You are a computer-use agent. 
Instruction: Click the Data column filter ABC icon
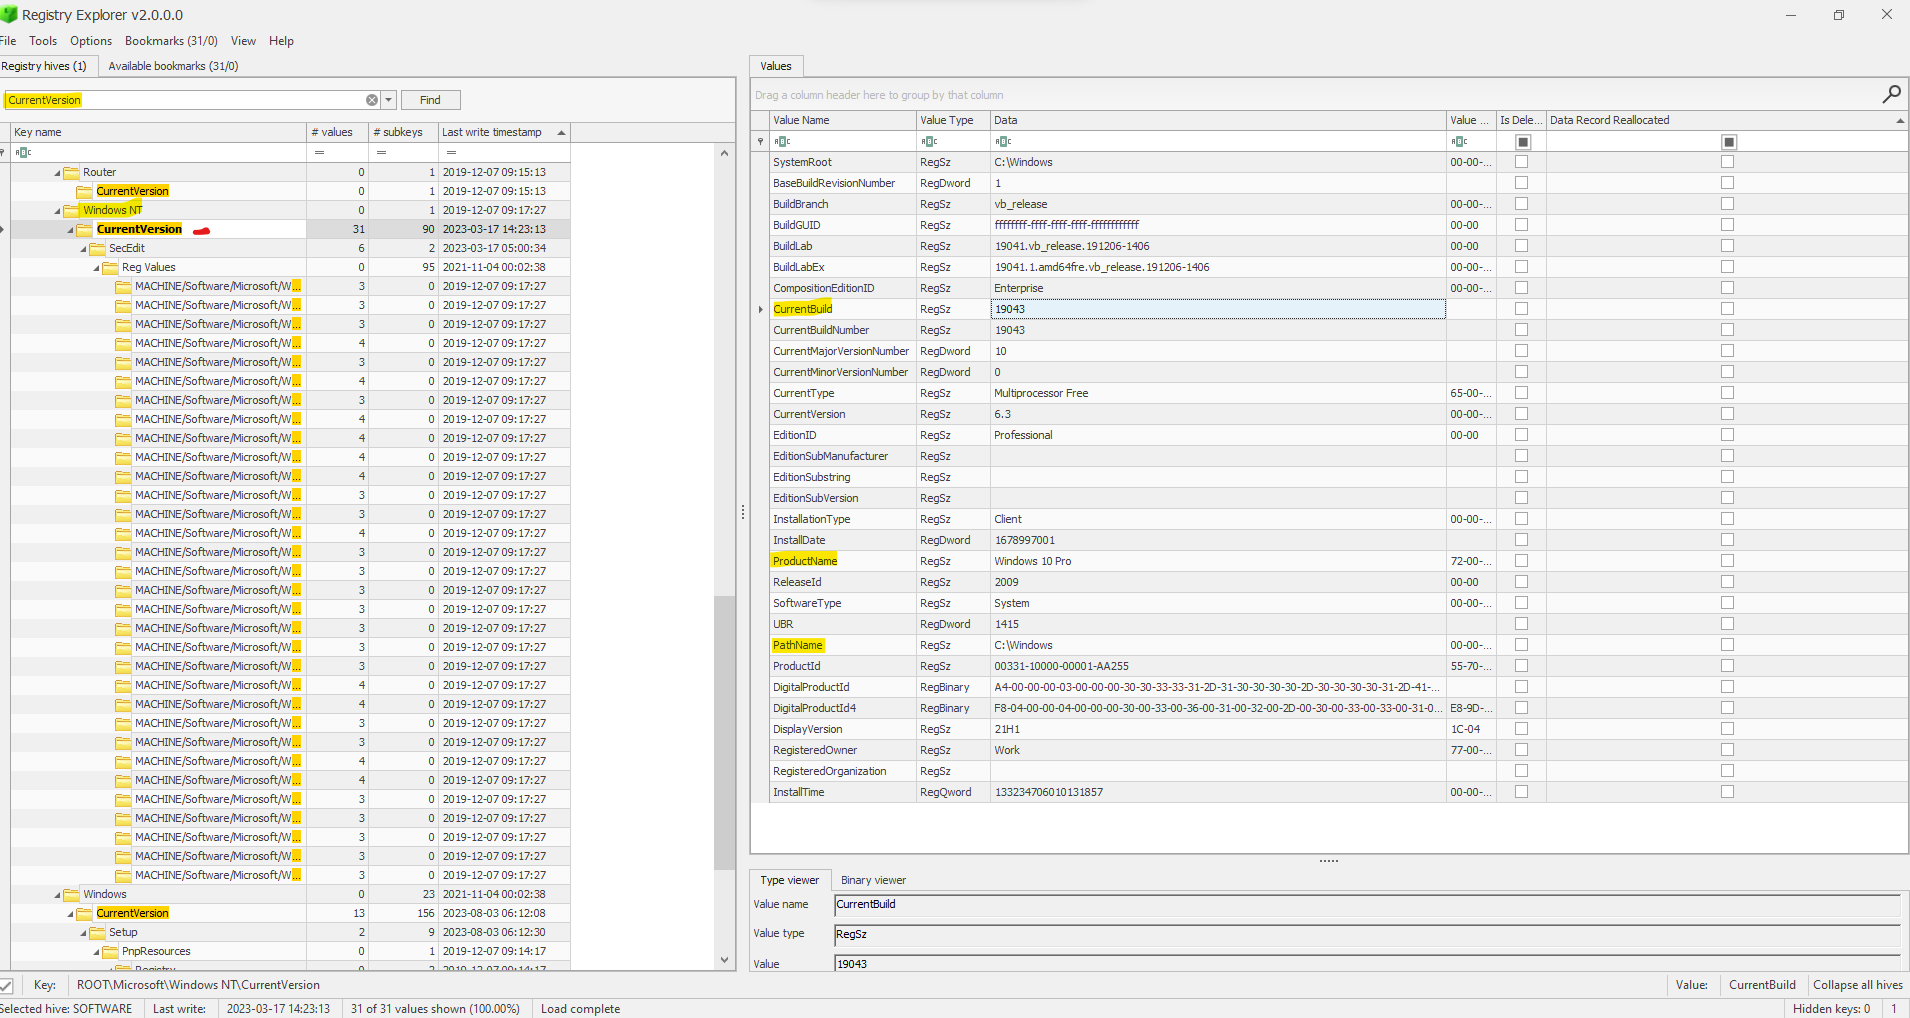click(x=1004, y=142)
